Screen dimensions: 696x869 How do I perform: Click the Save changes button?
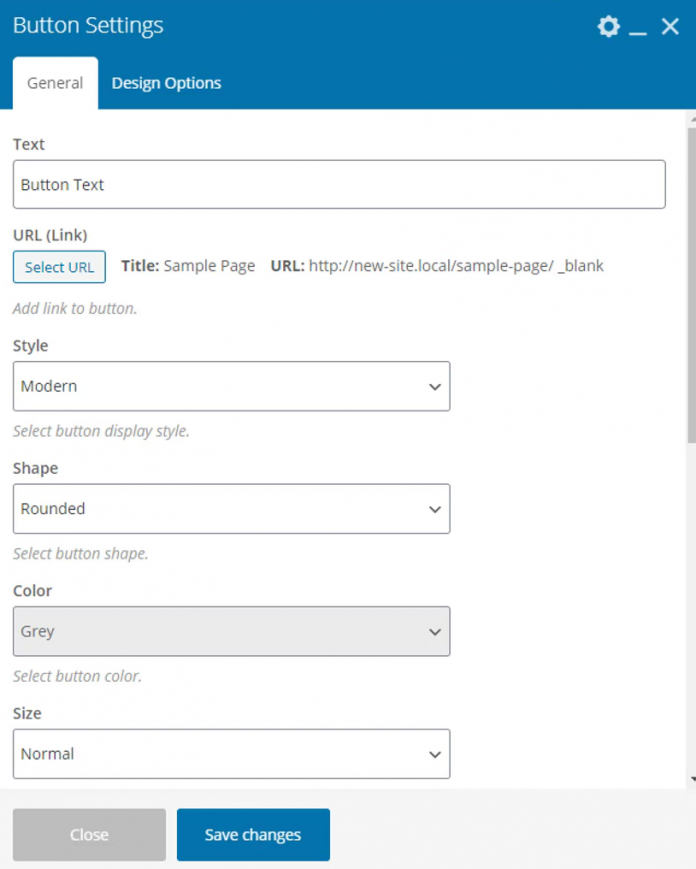[x=253, y=835]
